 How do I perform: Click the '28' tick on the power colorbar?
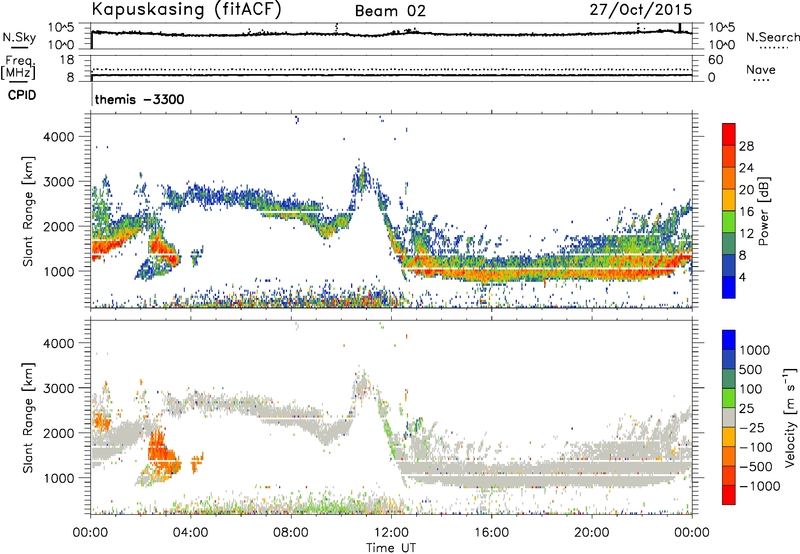(x=746, y=146)
